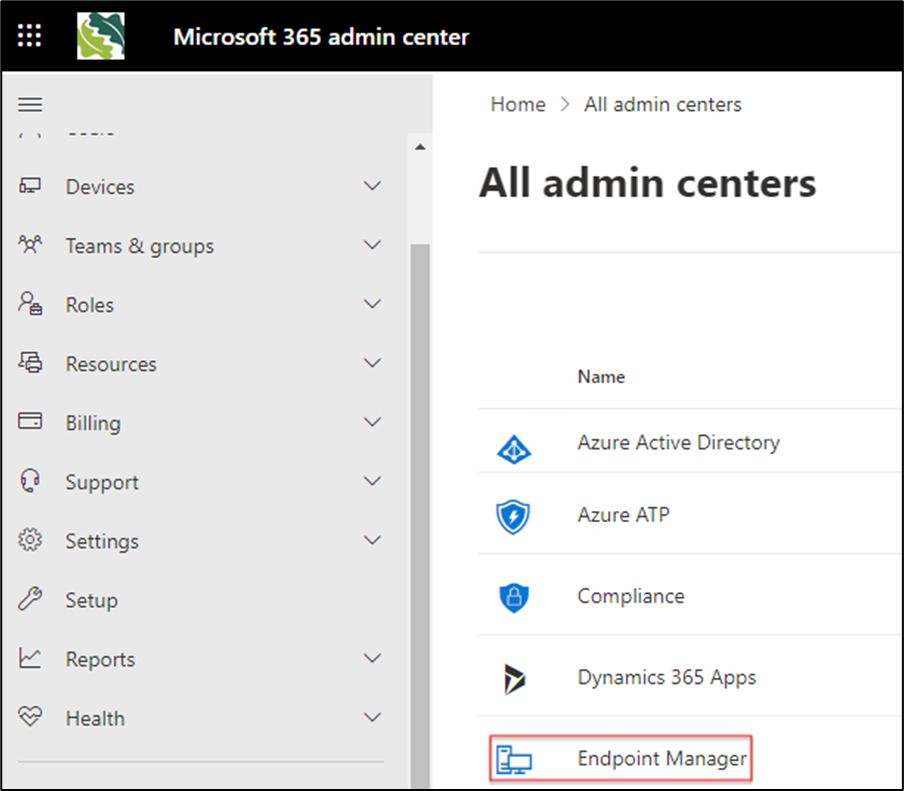Click the sidebar scrollbar thumb
The height and width of the screenshot is (791, 904).
coord(420,515)
